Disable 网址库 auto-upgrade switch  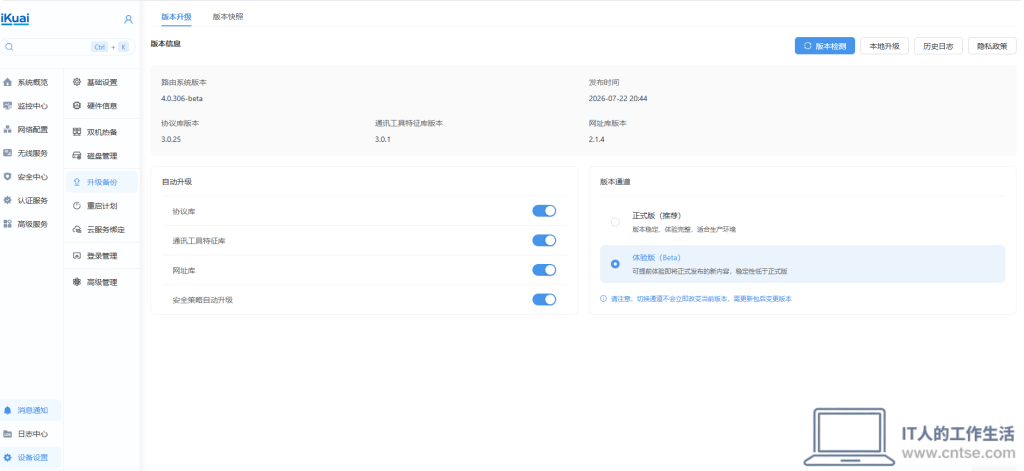pos(544,270)
